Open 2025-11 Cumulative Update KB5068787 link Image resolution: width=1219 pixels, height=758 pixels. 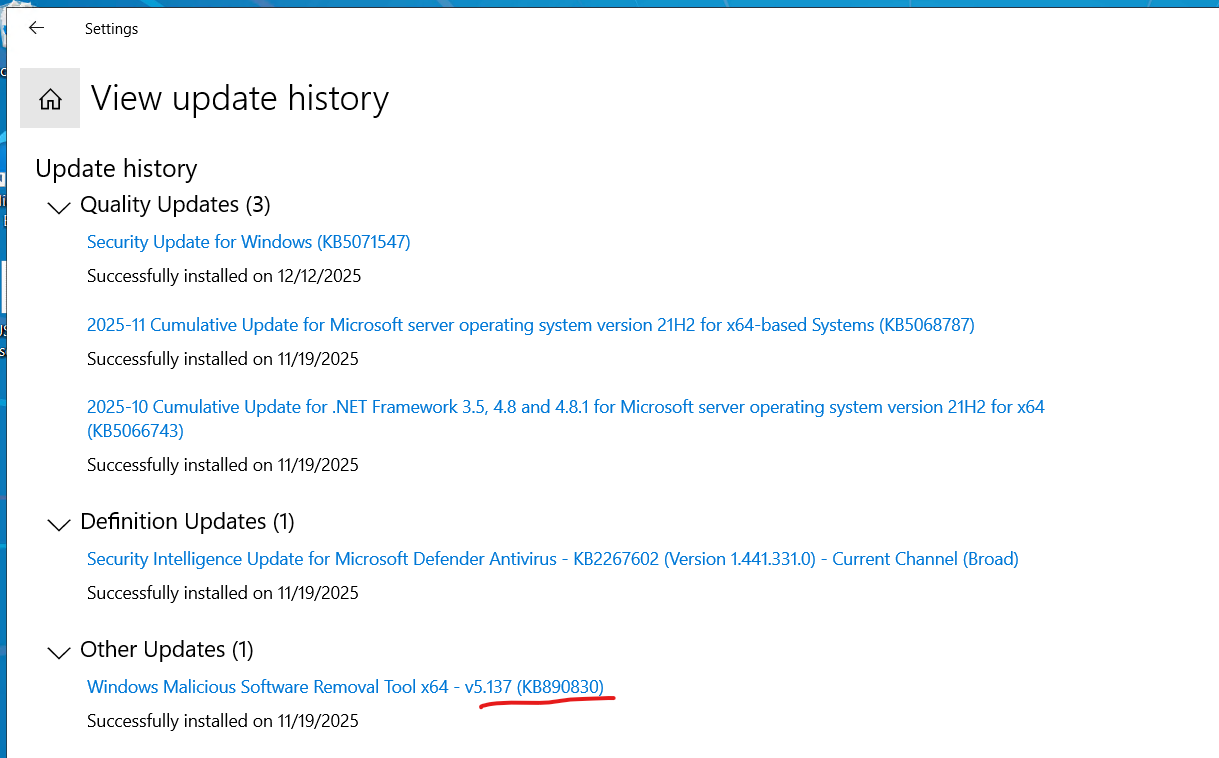(531, 325)
